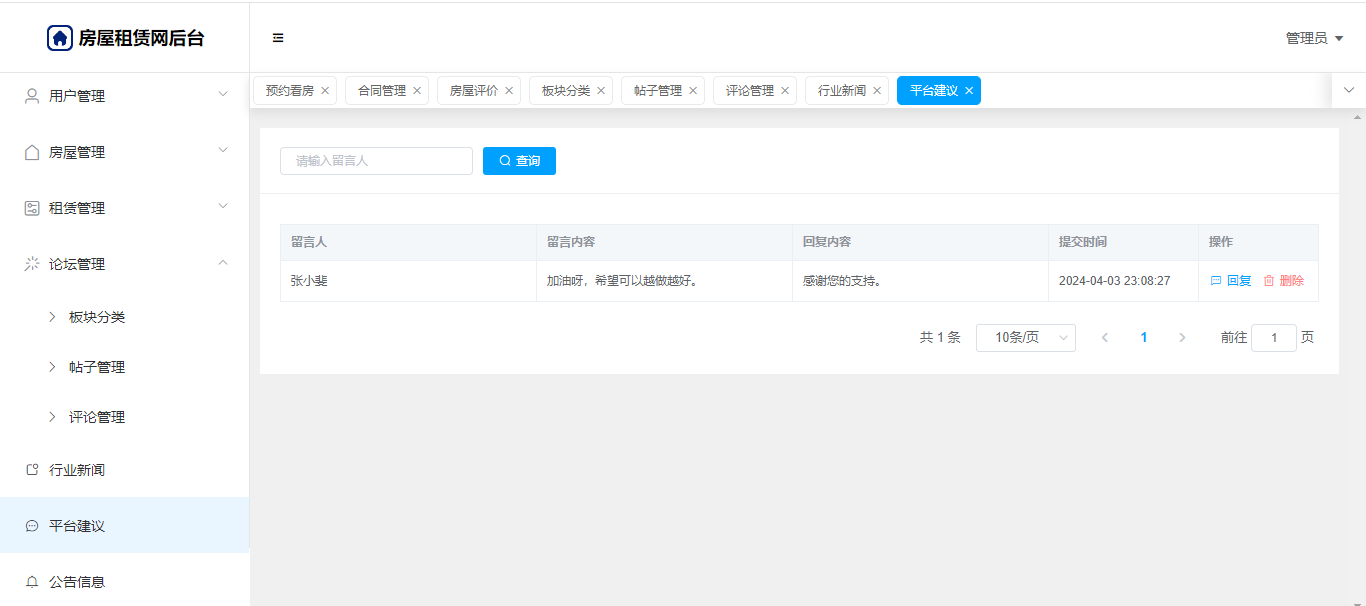The image size is (1366, 606).
Task: Open the tabs overflow dropdown arrow
Action: (x=1349, y=90)
